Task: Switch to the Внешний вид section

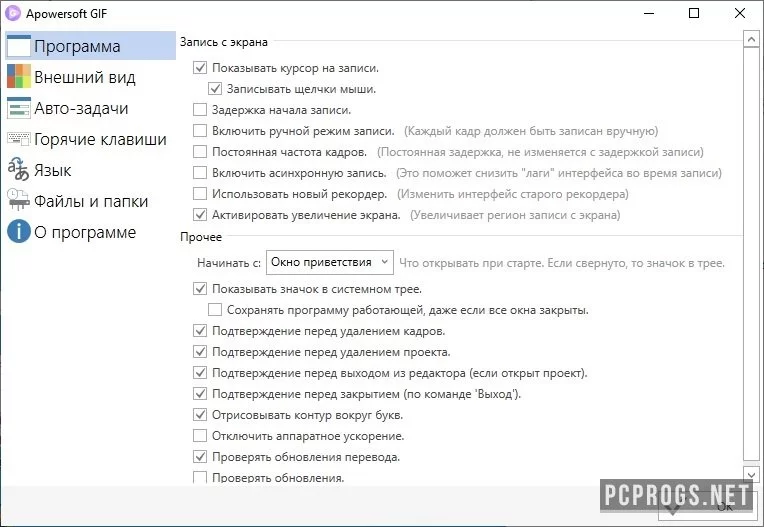Action: (x=85, y=77)
